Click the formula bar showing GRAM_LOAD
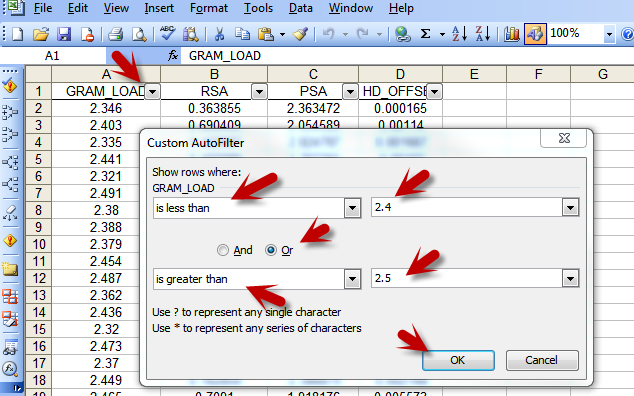This screenshot has height=396, width=634. pyautogui.click(x=407, y=55)
